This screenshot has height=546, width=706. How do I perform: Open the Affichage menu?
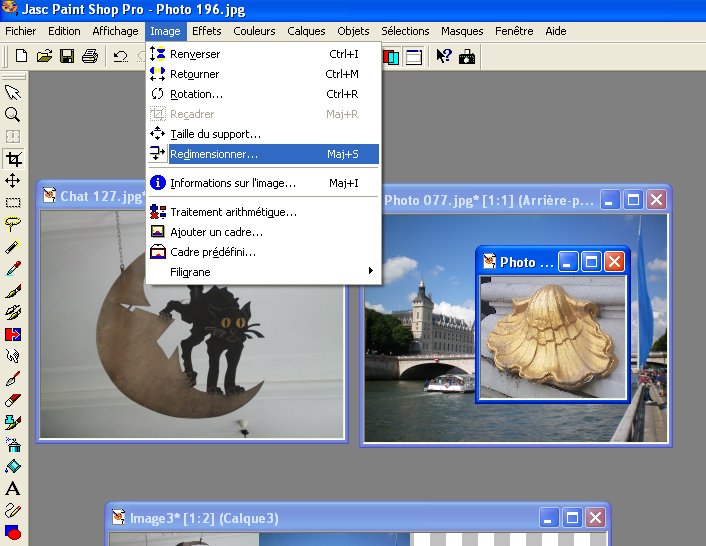coord(115,31)
